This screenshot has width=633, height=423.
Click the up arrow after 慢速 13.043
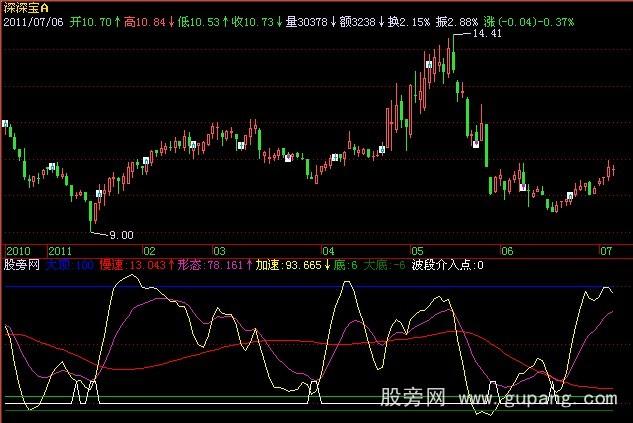[171, 266]
